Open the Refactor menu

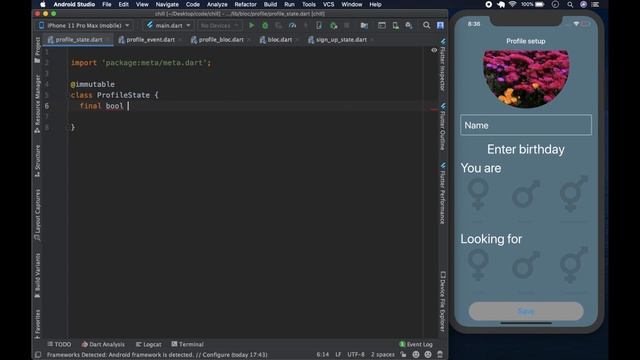tap(245, 4)
